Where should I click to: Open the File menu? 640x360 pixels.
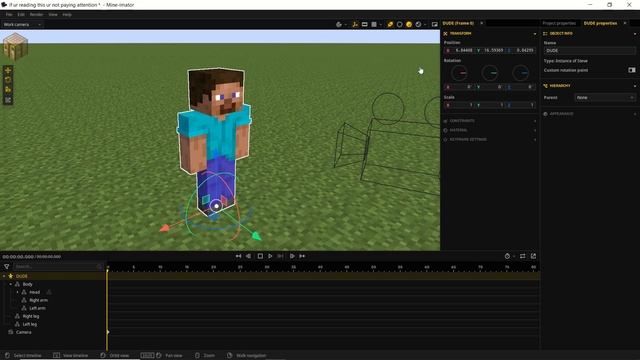click(x=9, y=14)
